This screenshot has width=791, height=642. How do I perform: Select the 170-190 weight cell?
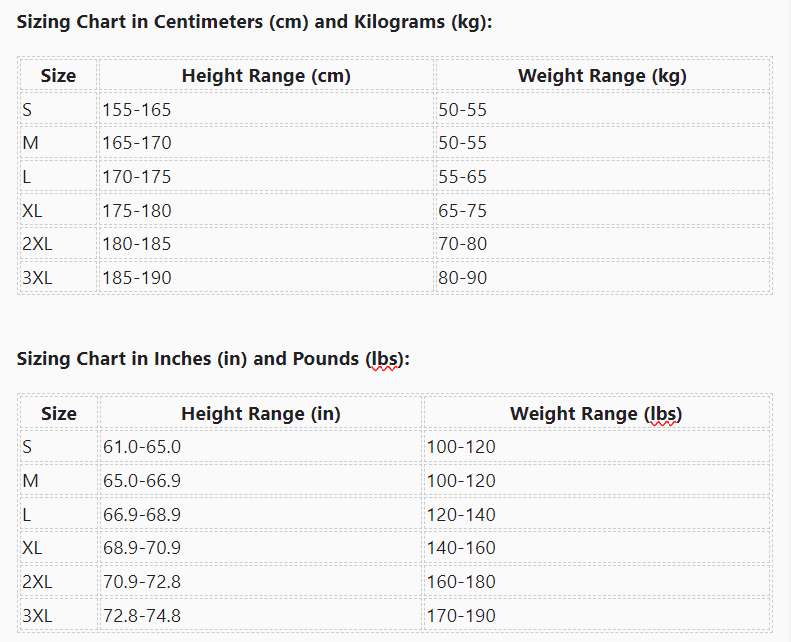(461, 616)
